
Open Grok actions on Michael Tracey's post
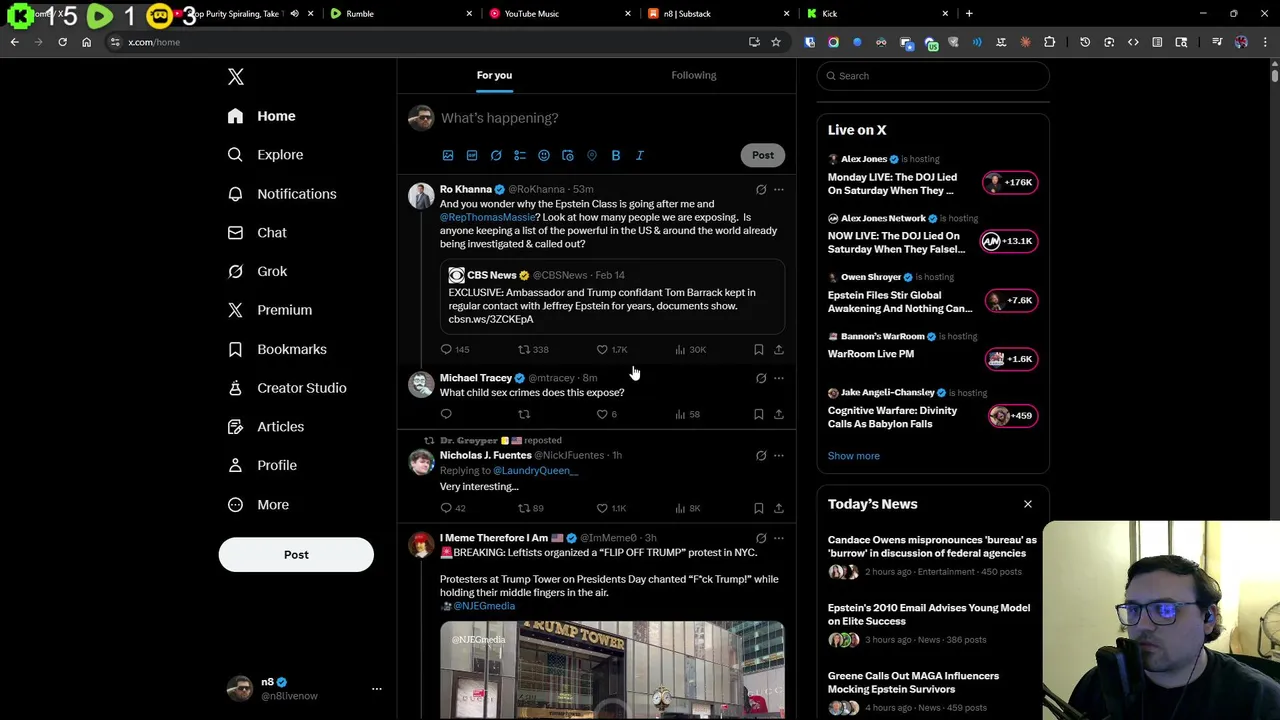(761, 378)
